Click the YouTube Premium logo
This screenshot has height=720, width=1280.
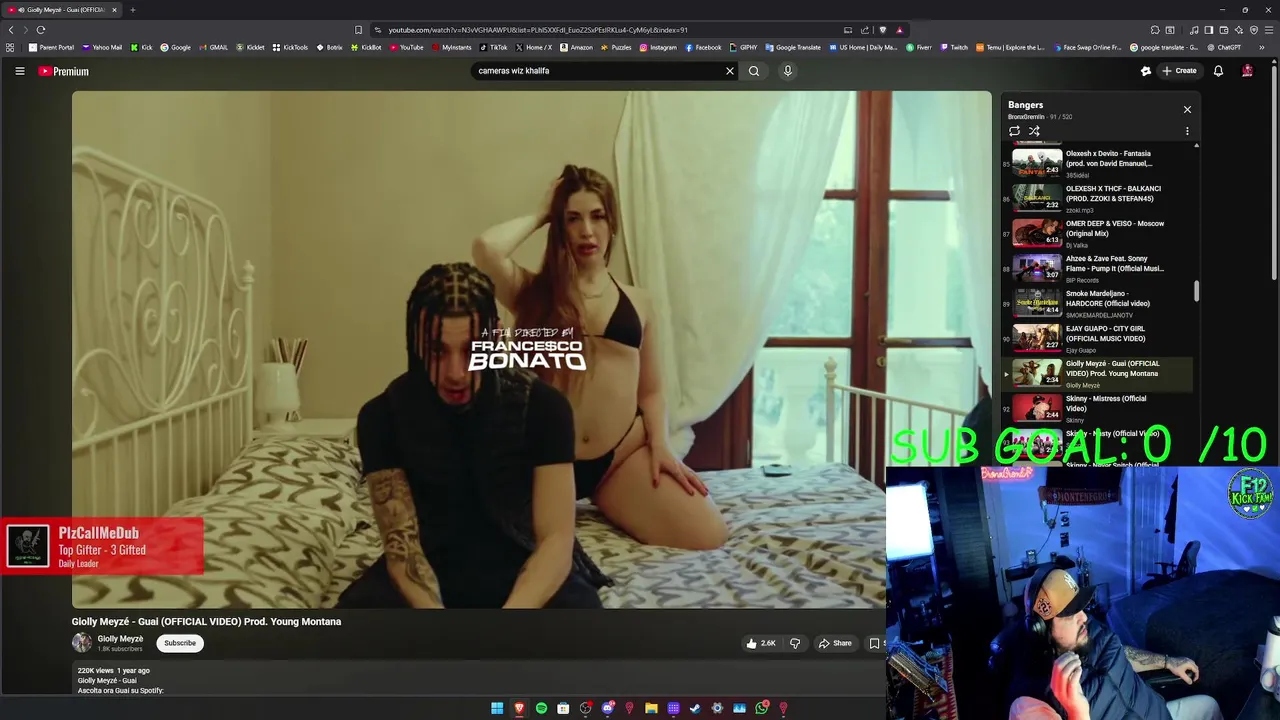[64, 71]
